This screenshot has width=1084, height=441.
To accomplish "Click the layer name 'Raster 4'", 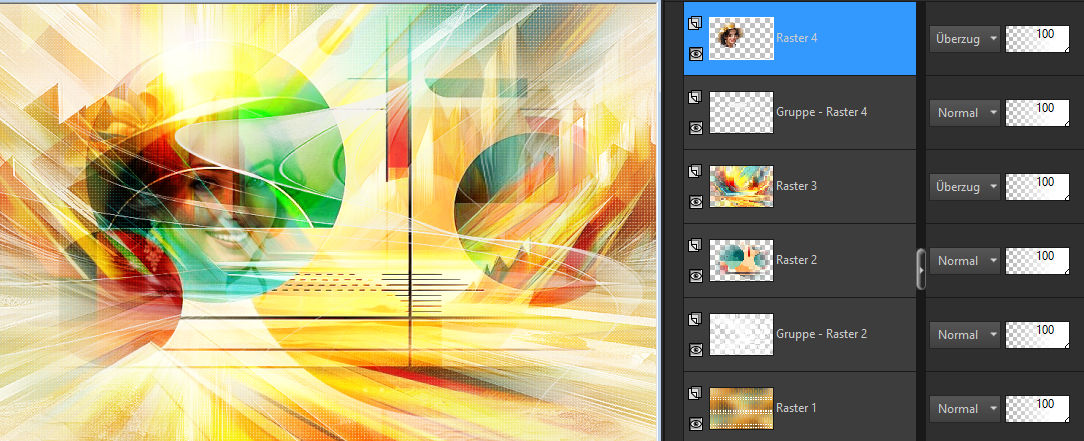I will point(796,38).
